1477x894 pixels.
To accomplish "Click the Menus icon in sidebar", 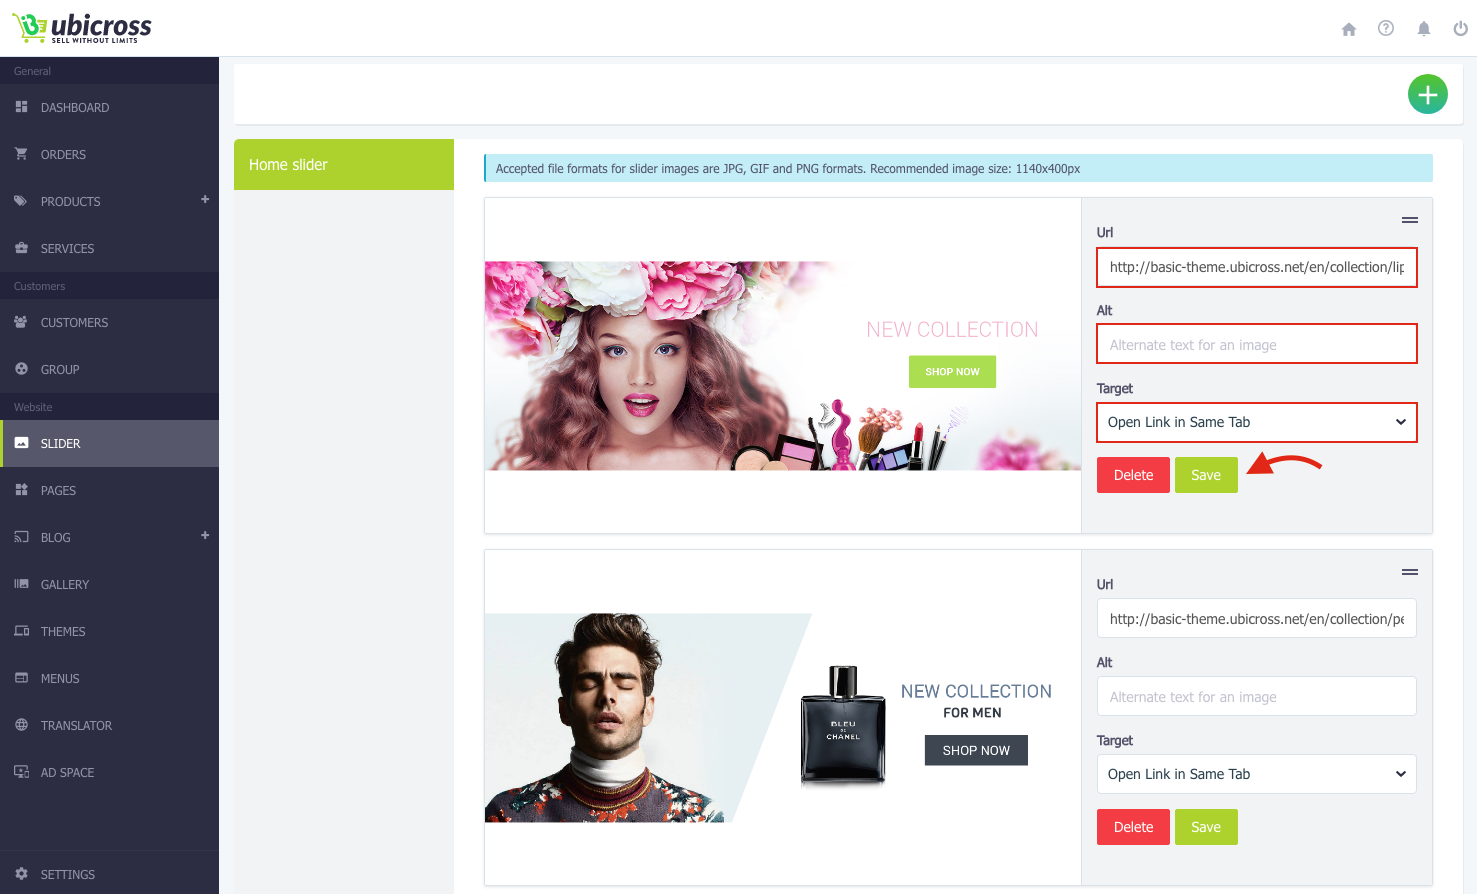I will (x=21, y=677).
